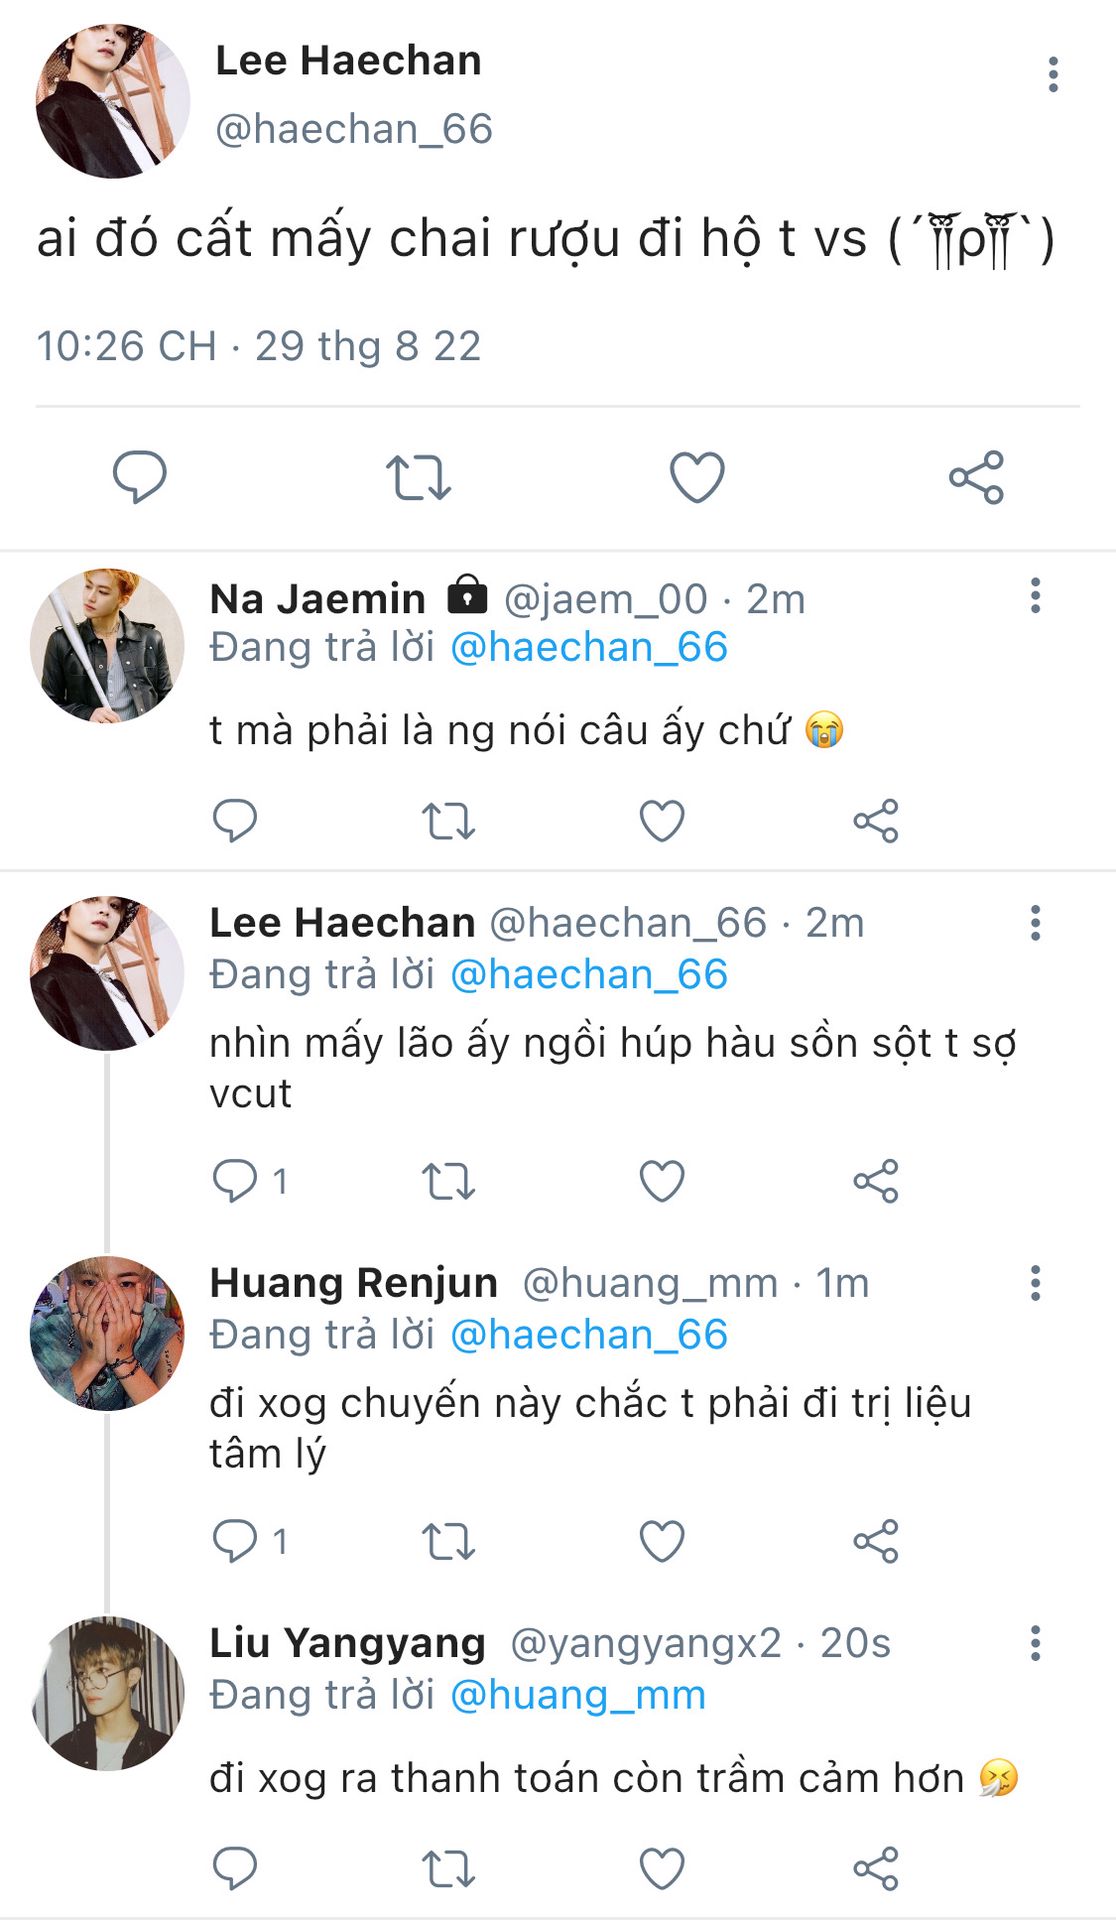Viewport: 1116px width, 1920px height.
Task: Open Huang Renjun's profile picture
Action: 107,1333
